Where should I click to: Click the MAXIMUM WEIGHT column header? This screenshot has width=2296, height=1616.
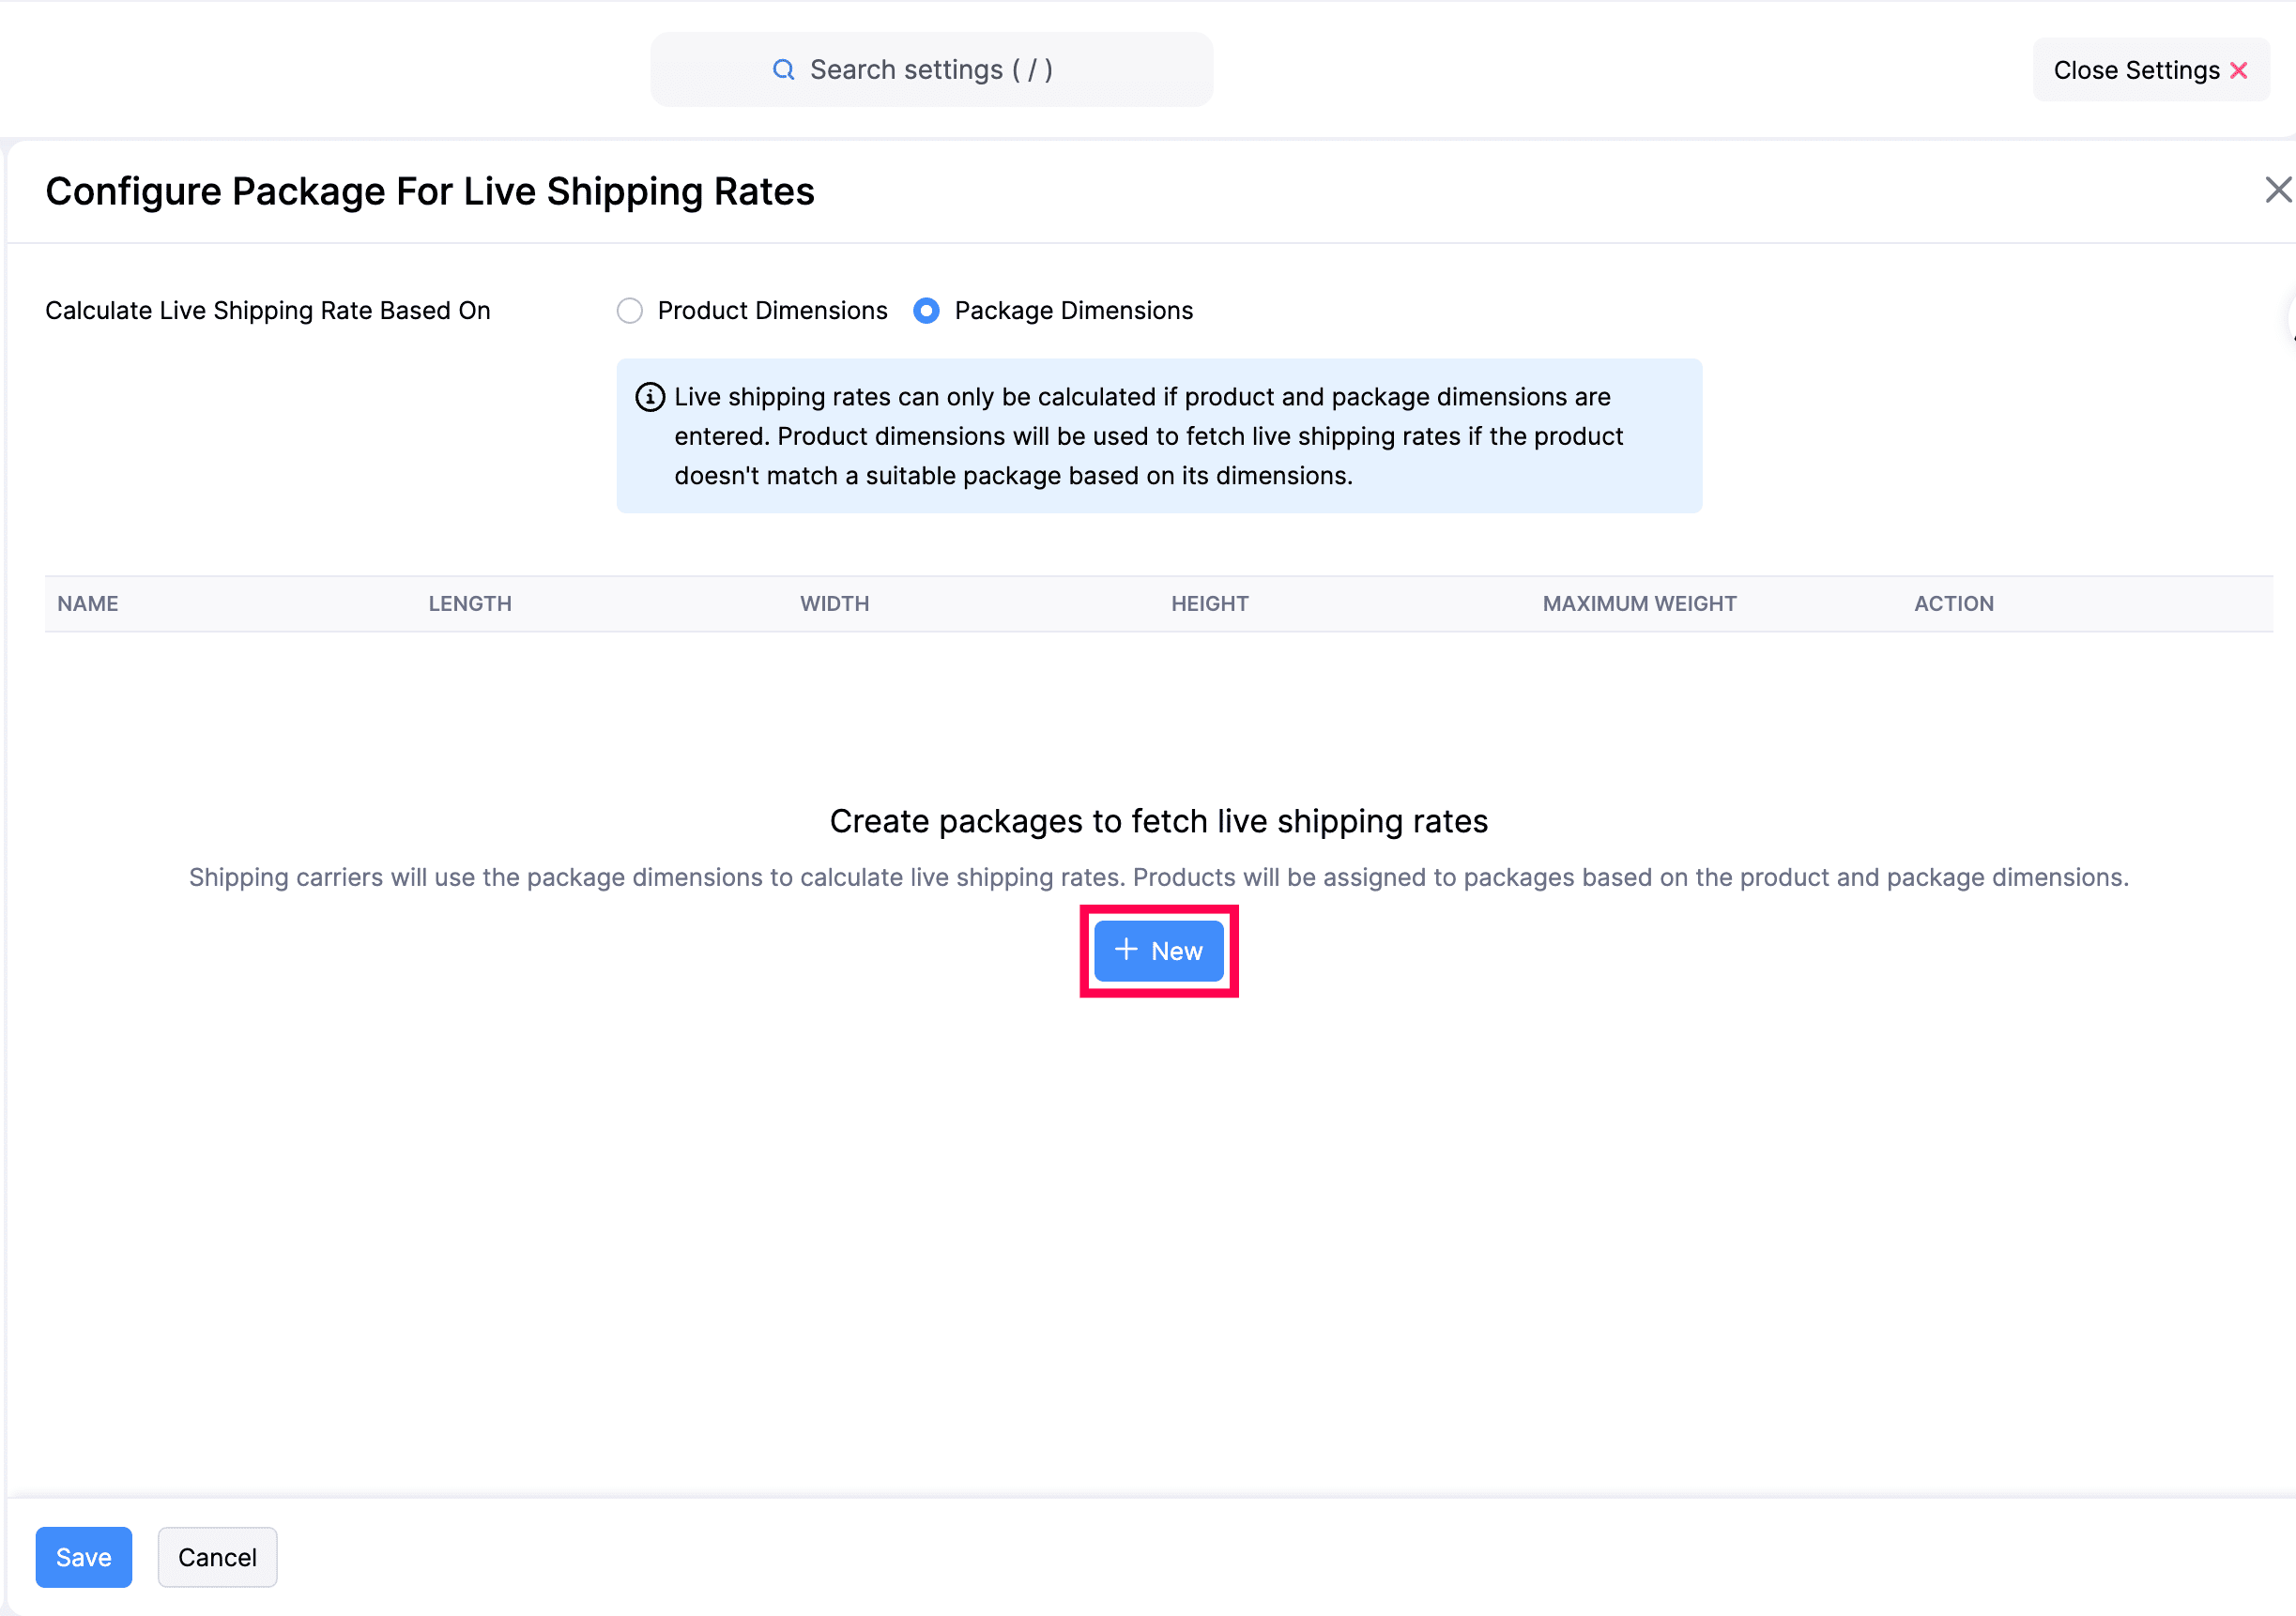point(1640,604)
